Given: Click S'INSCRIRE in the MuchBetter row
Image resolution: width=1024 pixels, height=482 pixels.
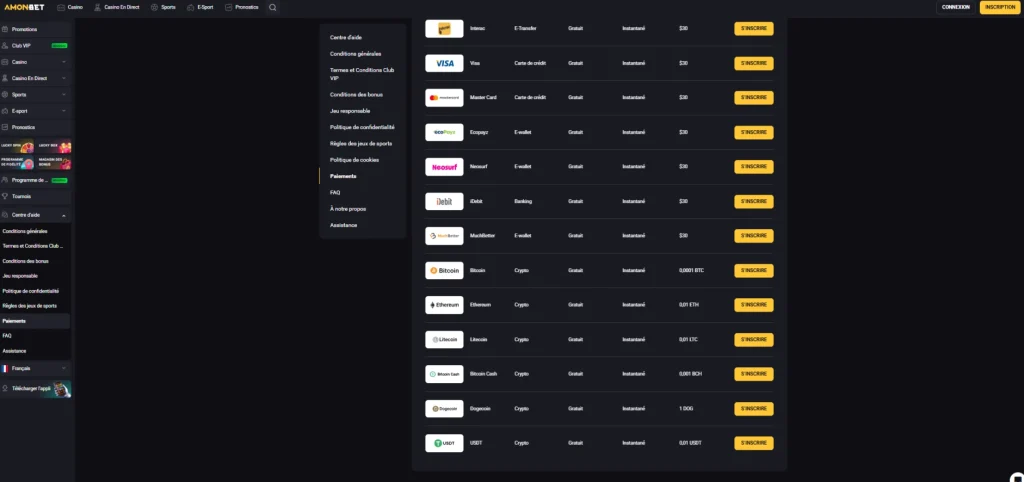Looking at the screenshot, I should pos(754,236).
